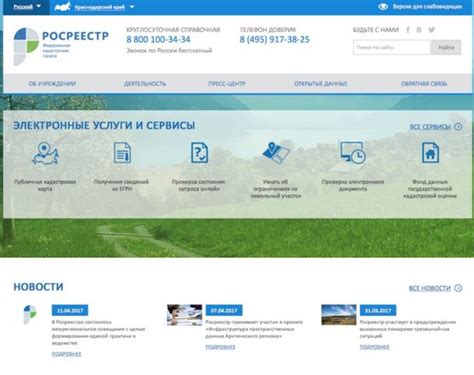The height and width of the screenshot is (375, 474).
Task: Open ПОДРОБНЕЕ link under 31.03.2017 news
Action: point(374,347)
